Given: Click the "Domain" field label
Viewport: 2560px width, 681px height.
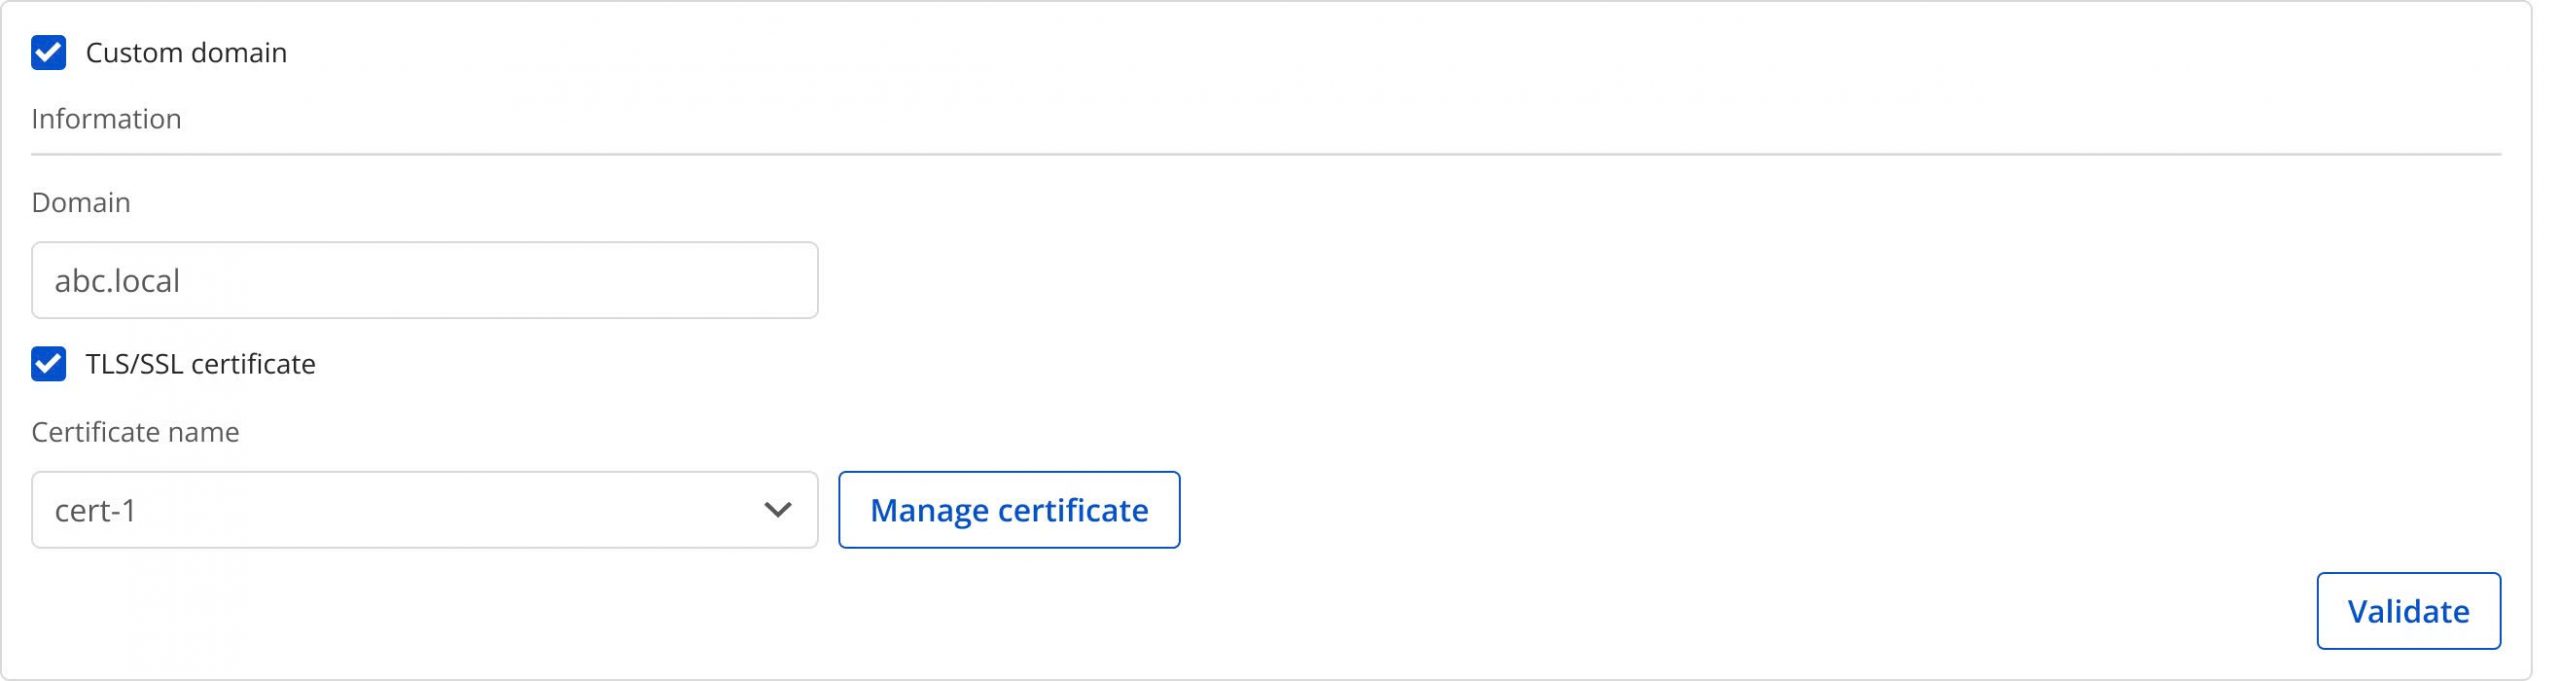Looking at the screenshot, I should [x=81, y=203].
